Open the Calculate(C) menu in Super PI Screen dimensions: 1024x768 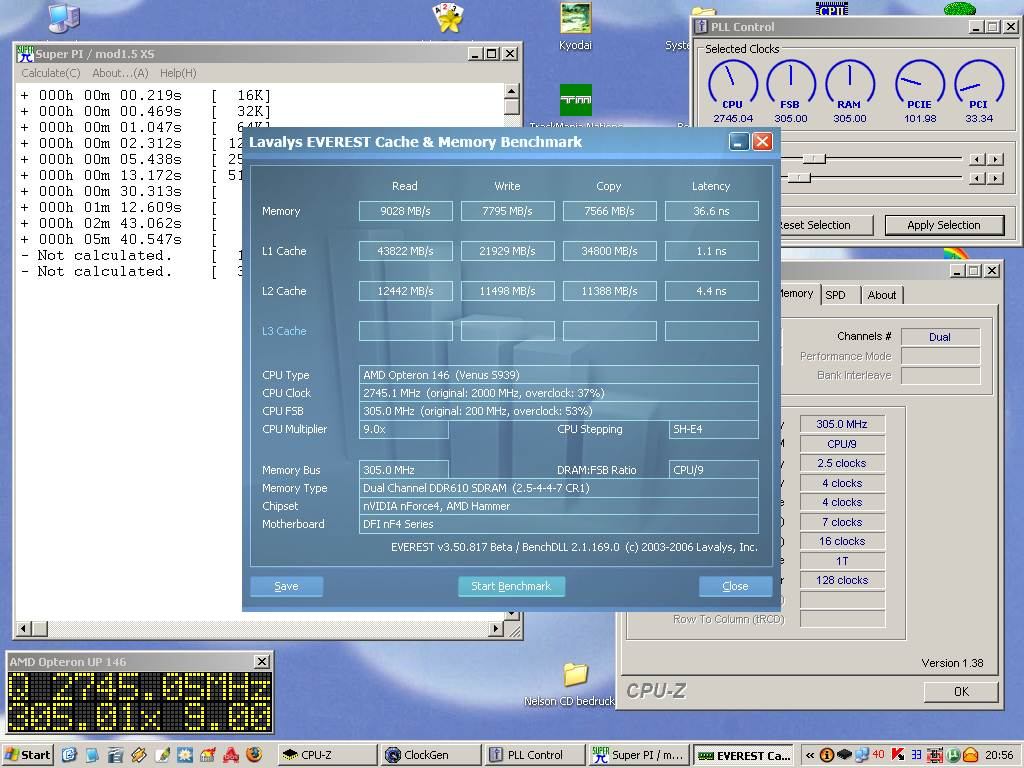51,73
